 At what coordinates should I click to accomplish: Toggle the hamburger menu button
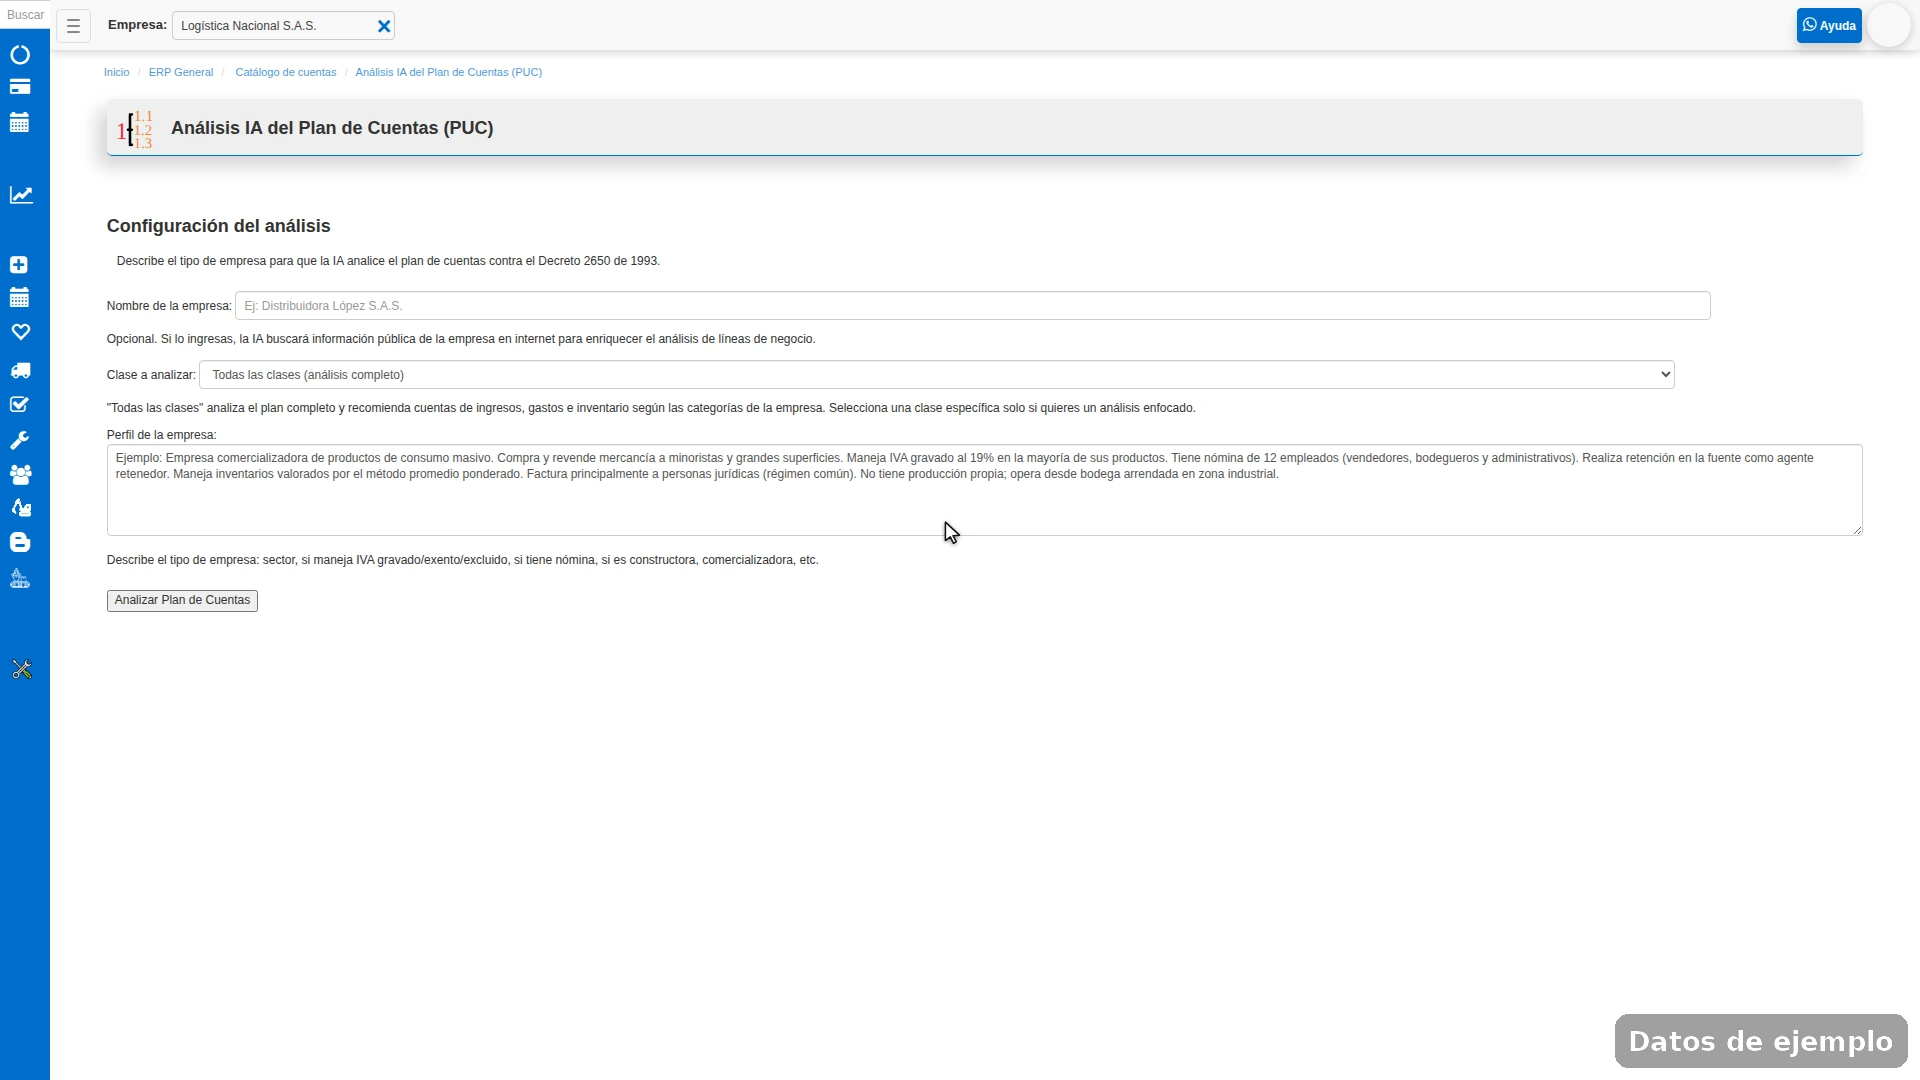tap(73, 26)
